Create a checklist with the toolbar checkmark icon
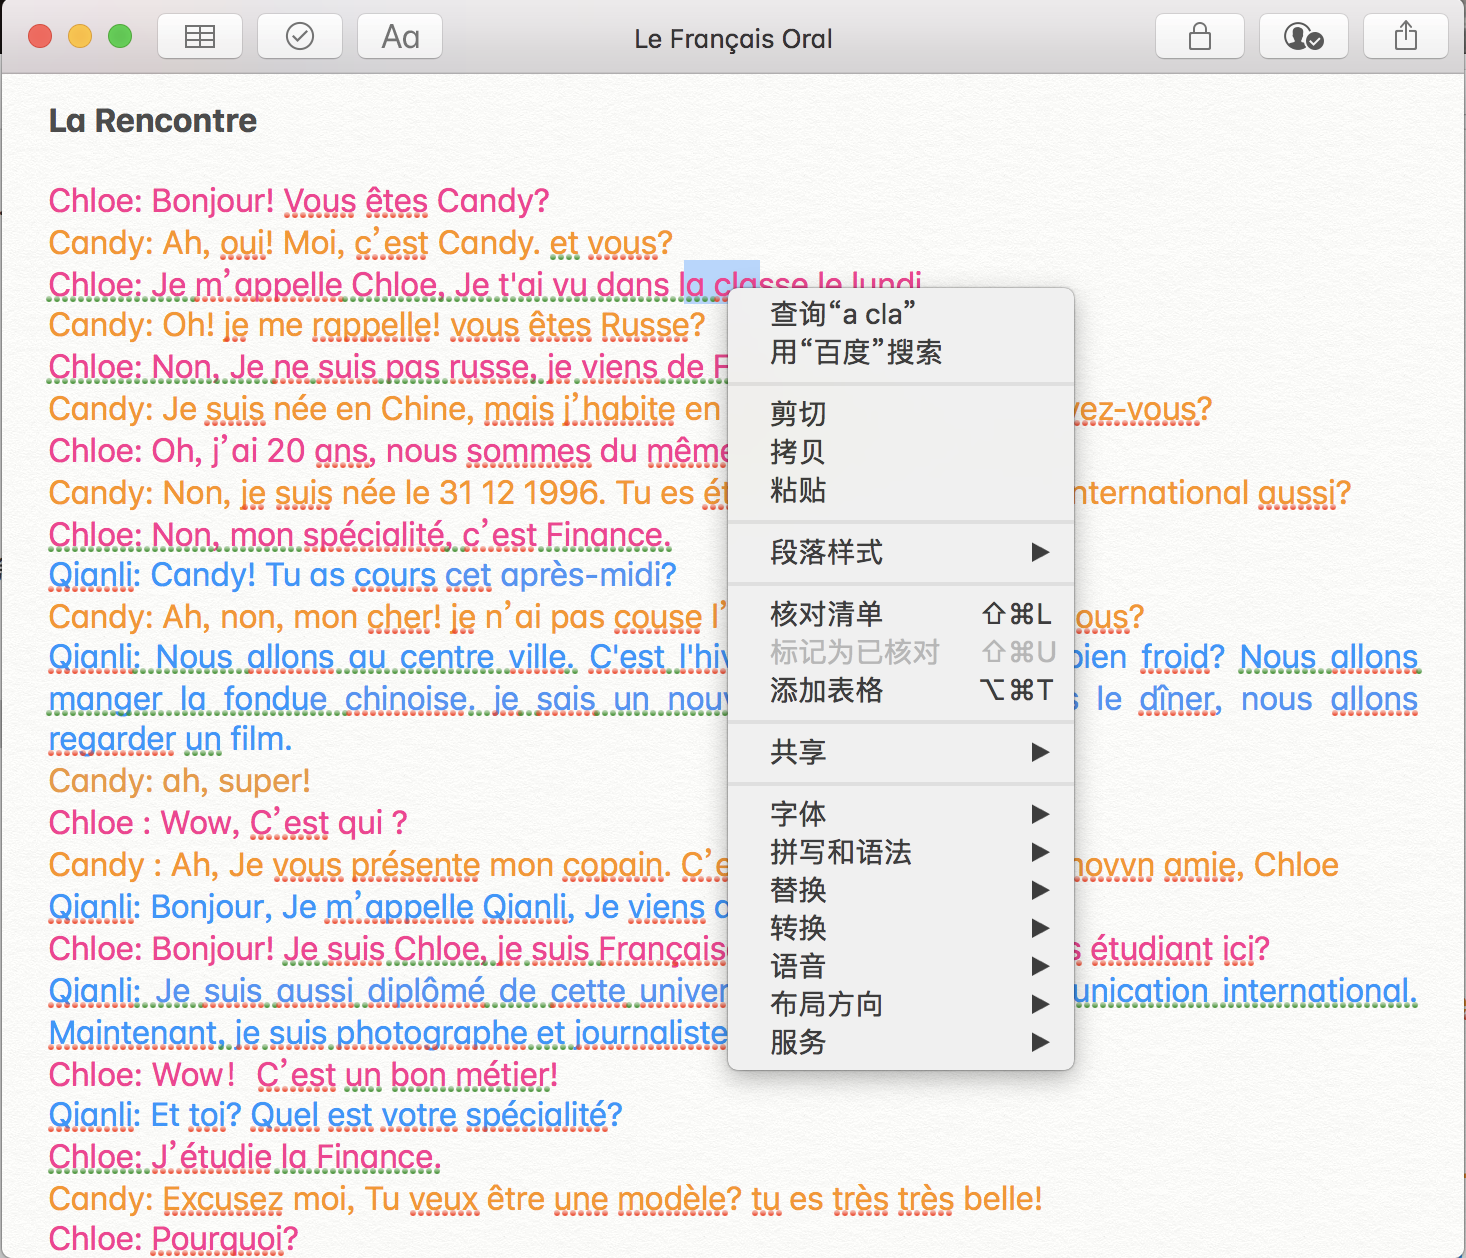The image size is (1466, 1258). pyautogui.click(x=300, y=37)
